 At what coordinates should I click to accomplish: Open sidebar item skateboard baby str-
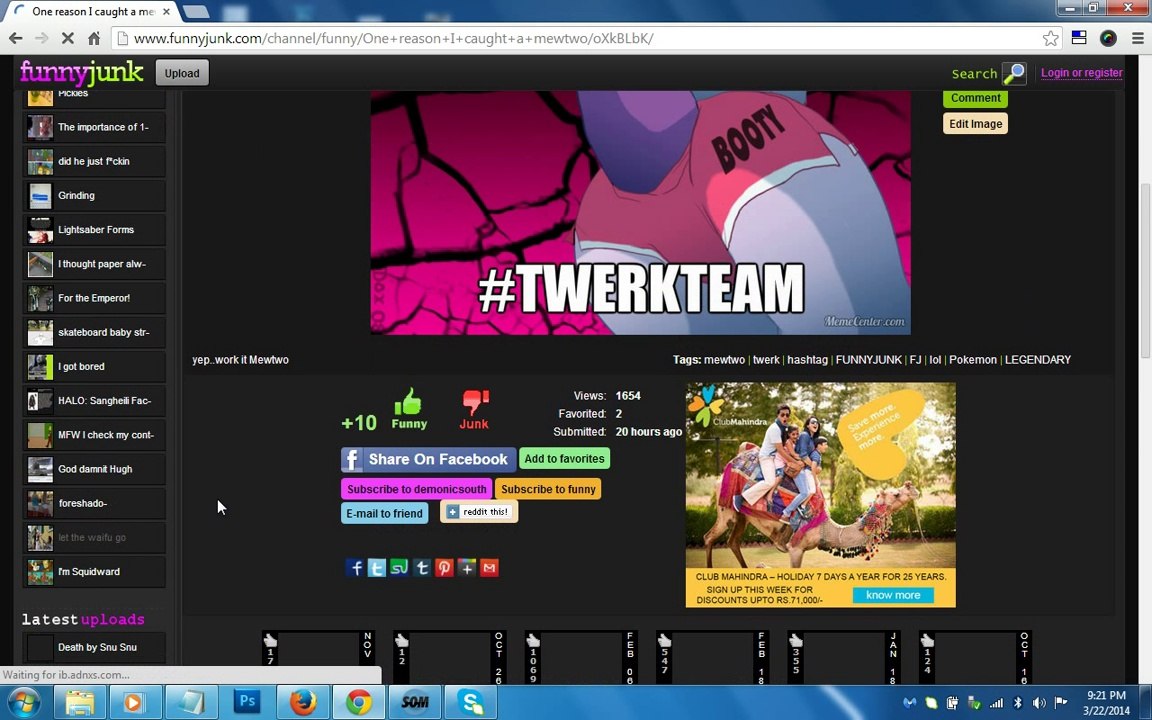(x=94, y=332)
